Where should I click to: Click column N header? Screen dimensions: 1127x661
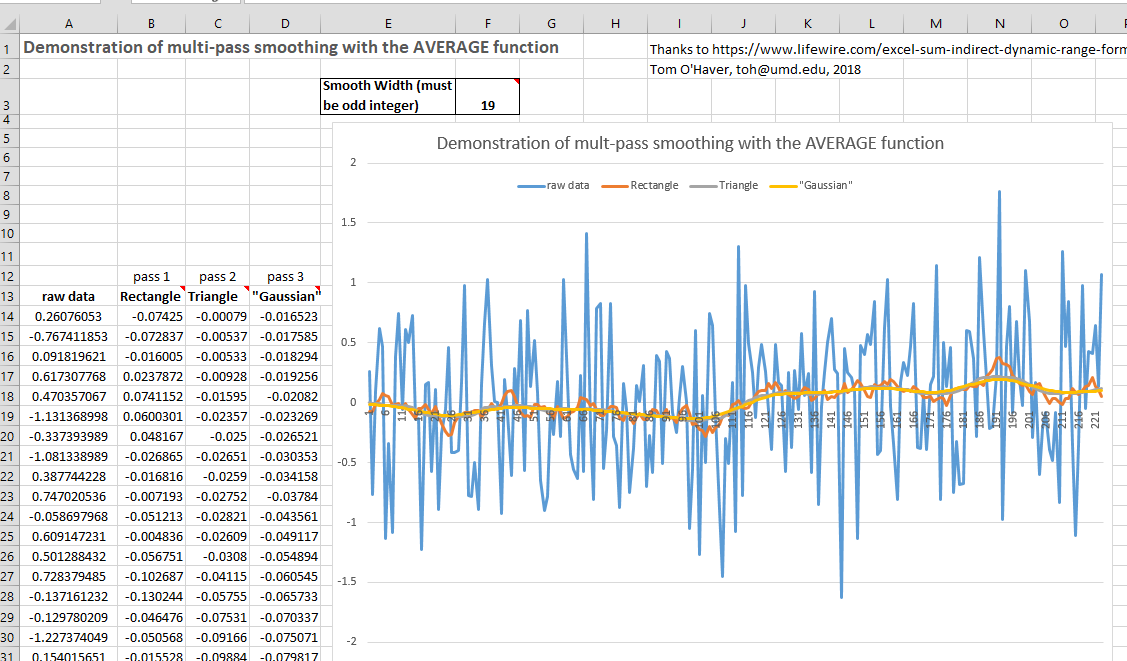[1000, 24]
